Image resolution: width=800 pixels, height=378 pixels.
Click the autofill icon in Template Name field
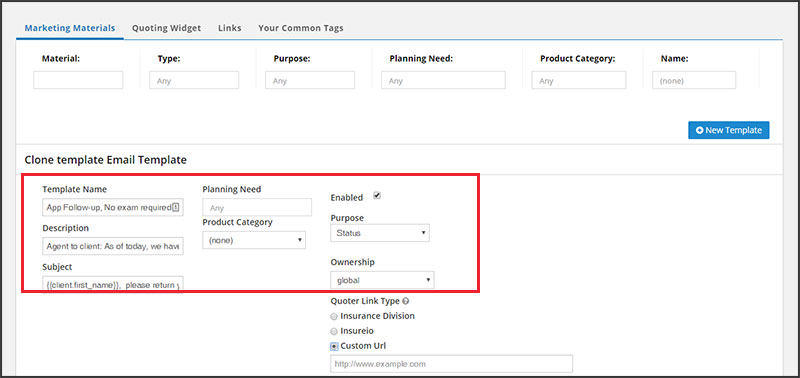(x=175, y=208)
